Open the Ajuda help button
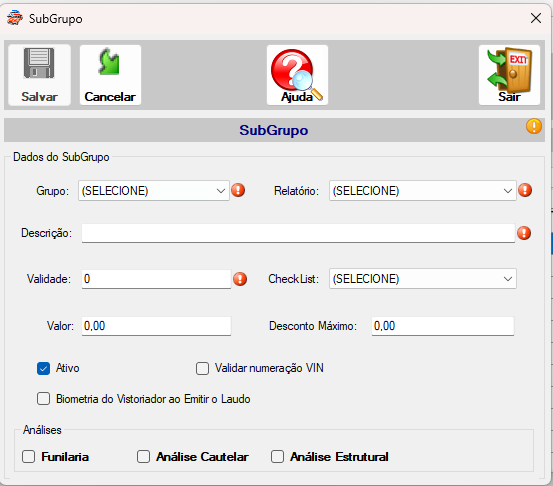 click(297, 75)
